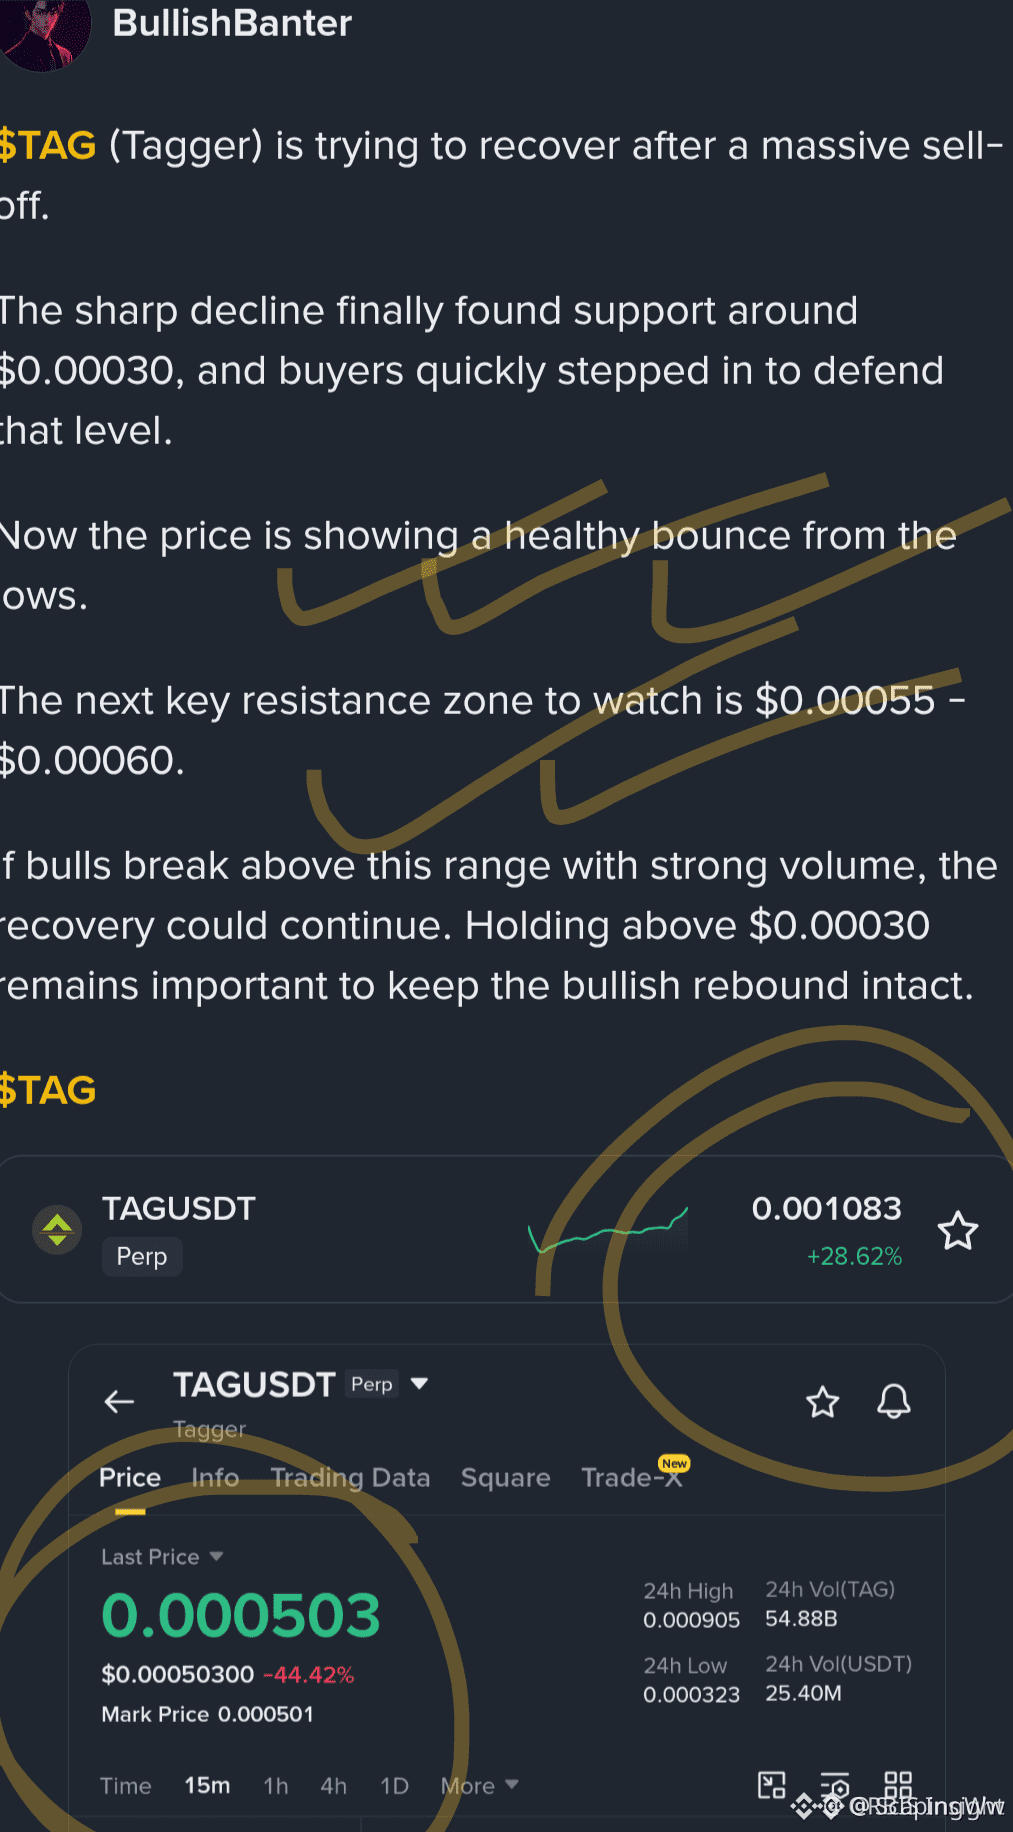Tap the TAGUSDT coin logo icon

(x=57, y=1229)
